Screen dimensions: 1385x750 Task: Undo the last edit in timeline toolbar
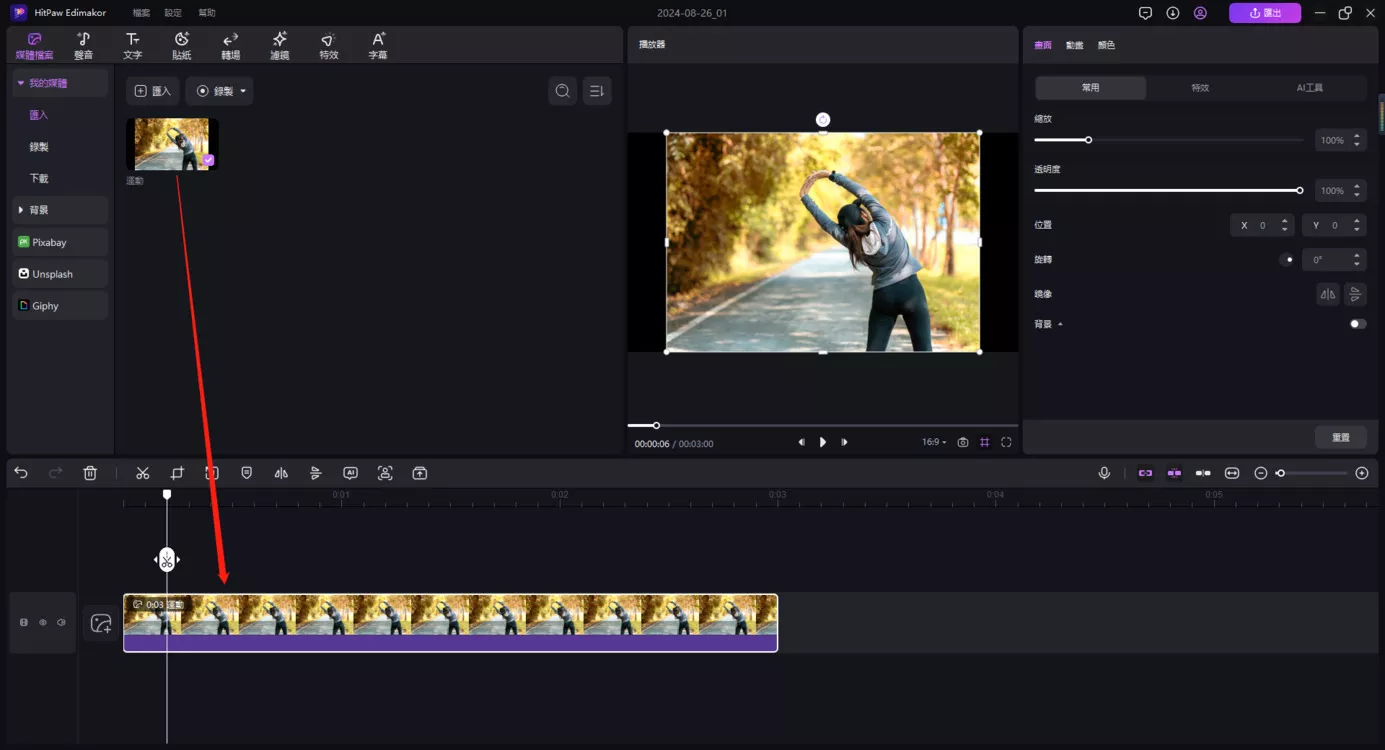tap(21, 473)
